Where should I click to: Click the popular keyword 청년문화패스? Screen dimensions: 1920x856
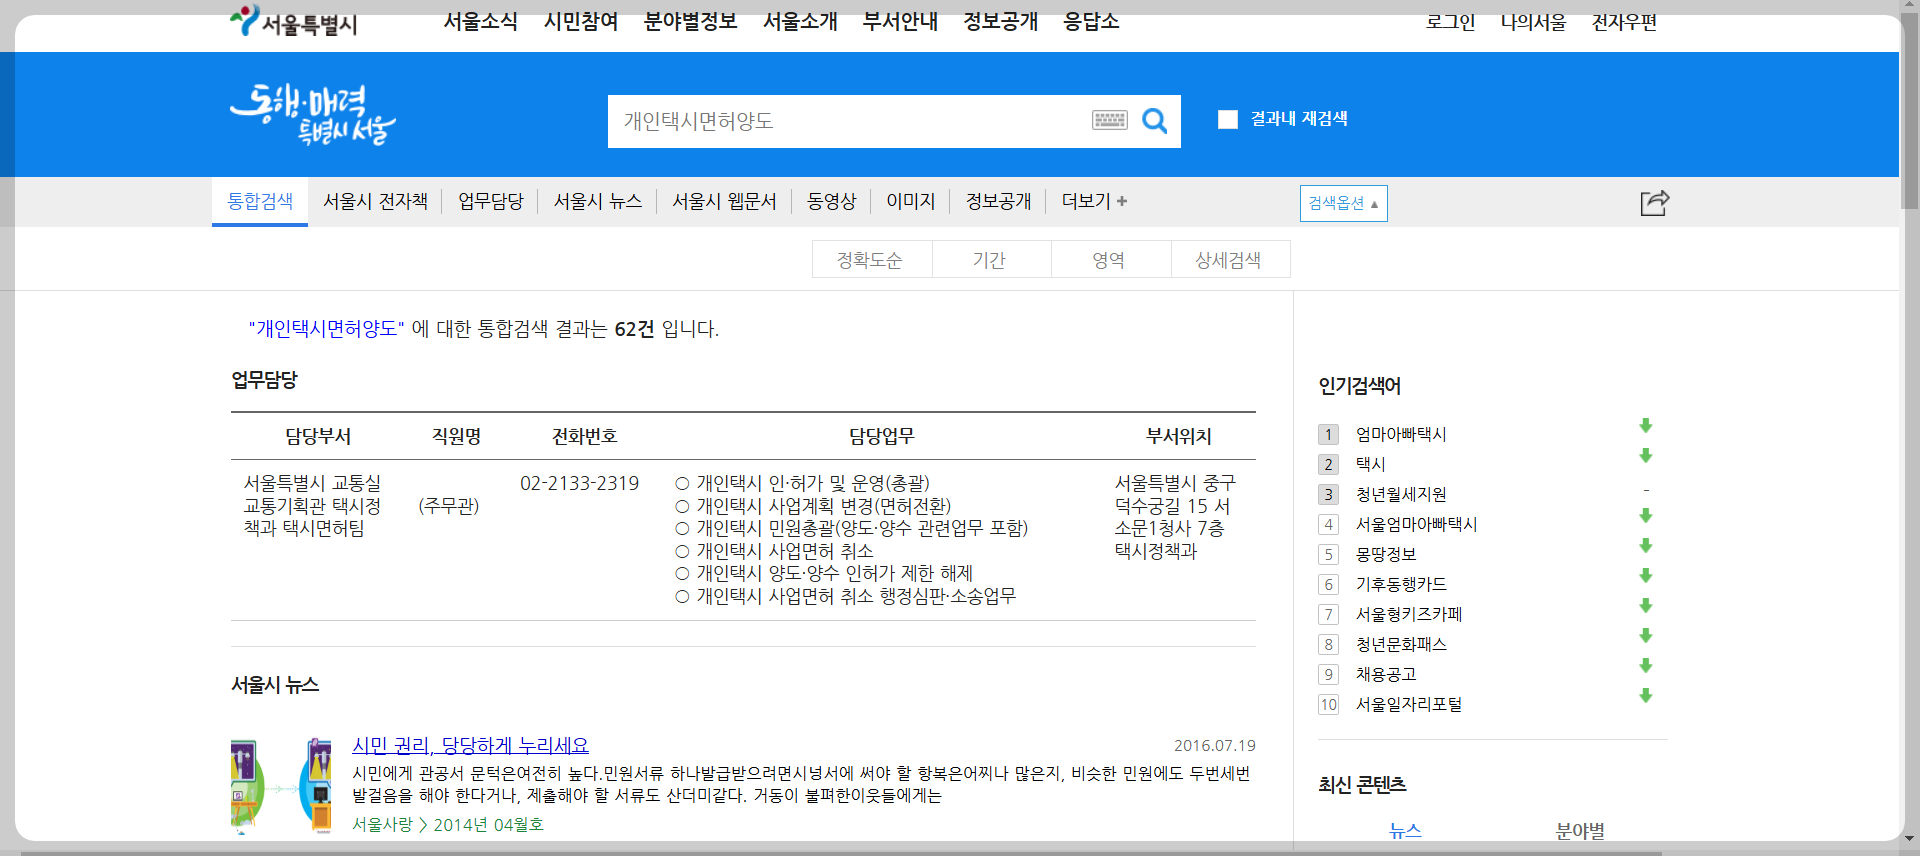1401,644
